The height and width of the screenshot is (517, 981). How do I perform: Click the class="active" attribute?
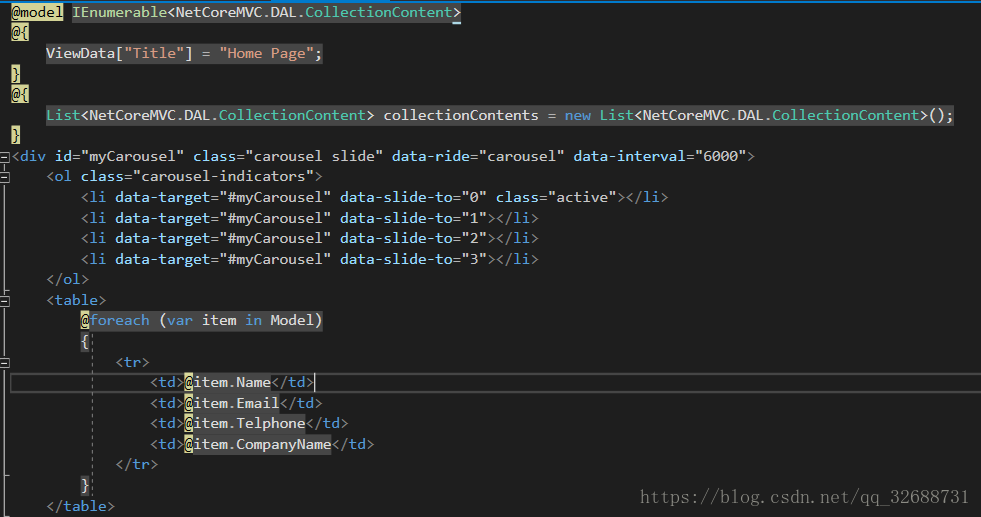(x=556, y=197)
